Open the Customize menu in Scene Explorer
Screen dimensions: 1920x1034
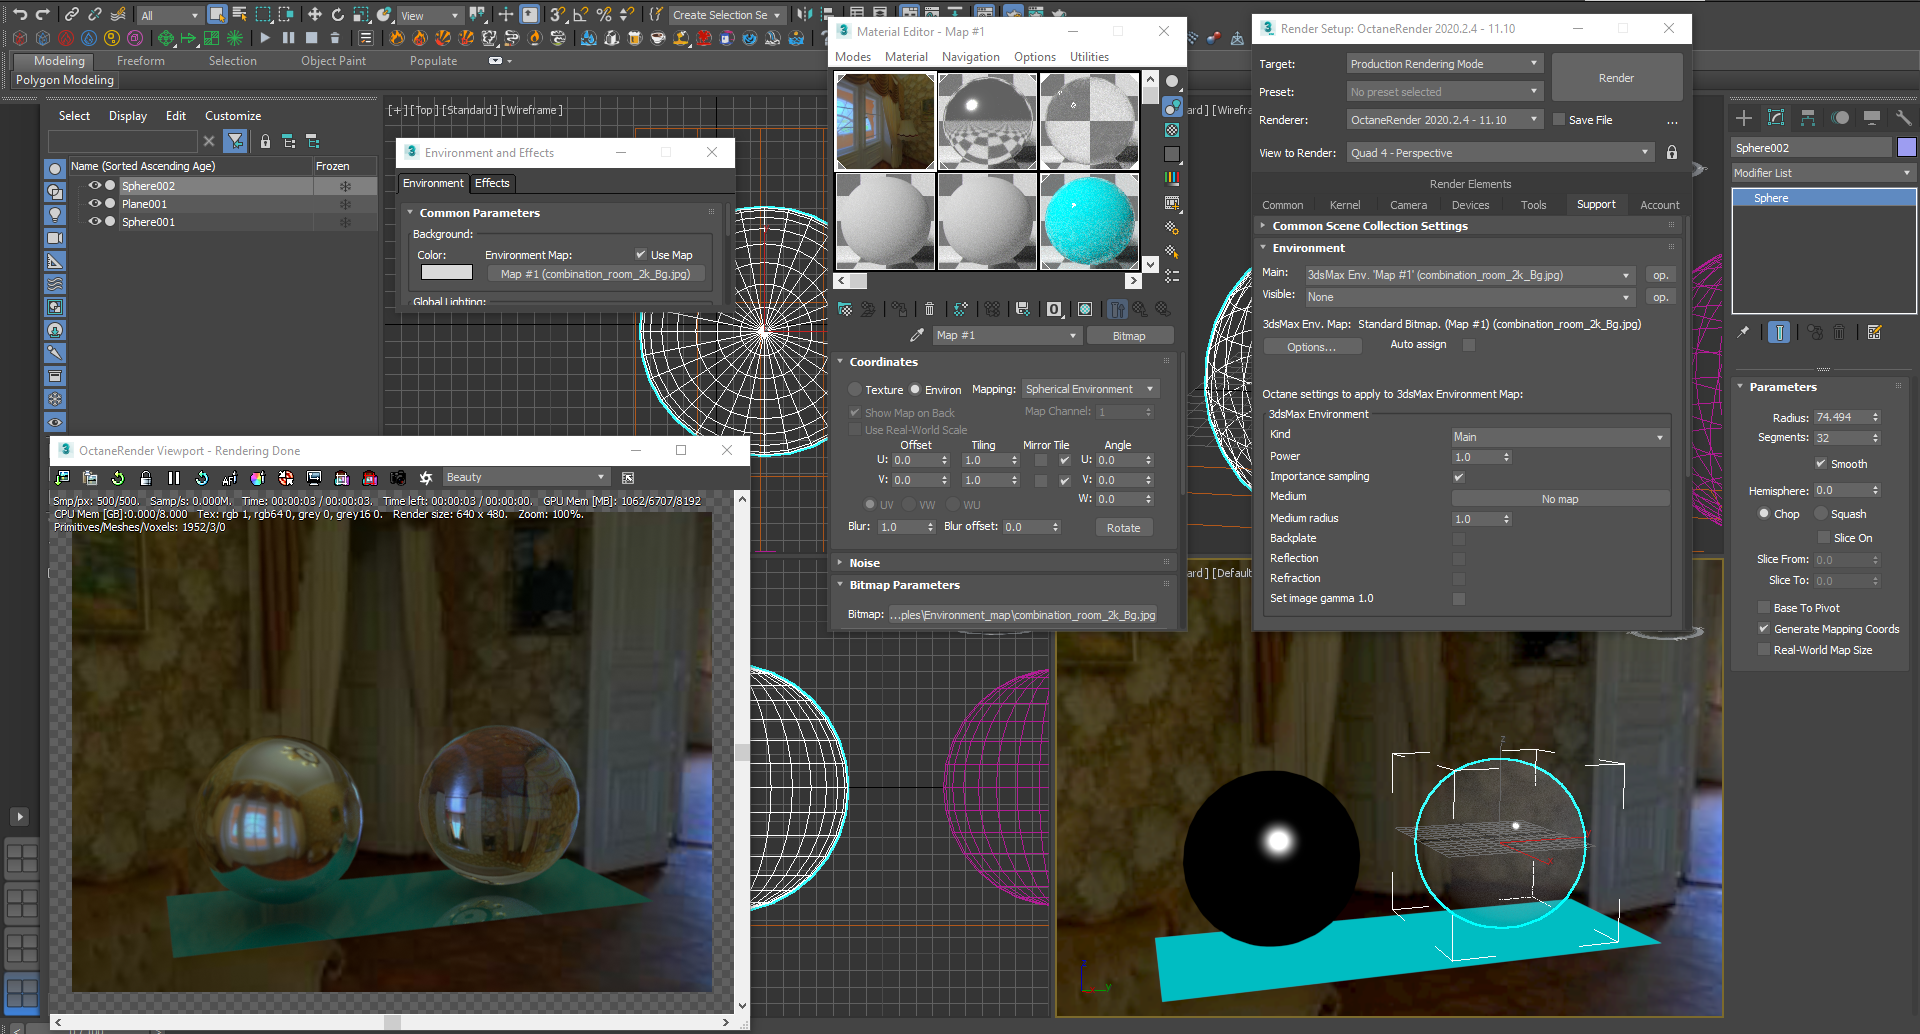(233, 116)
